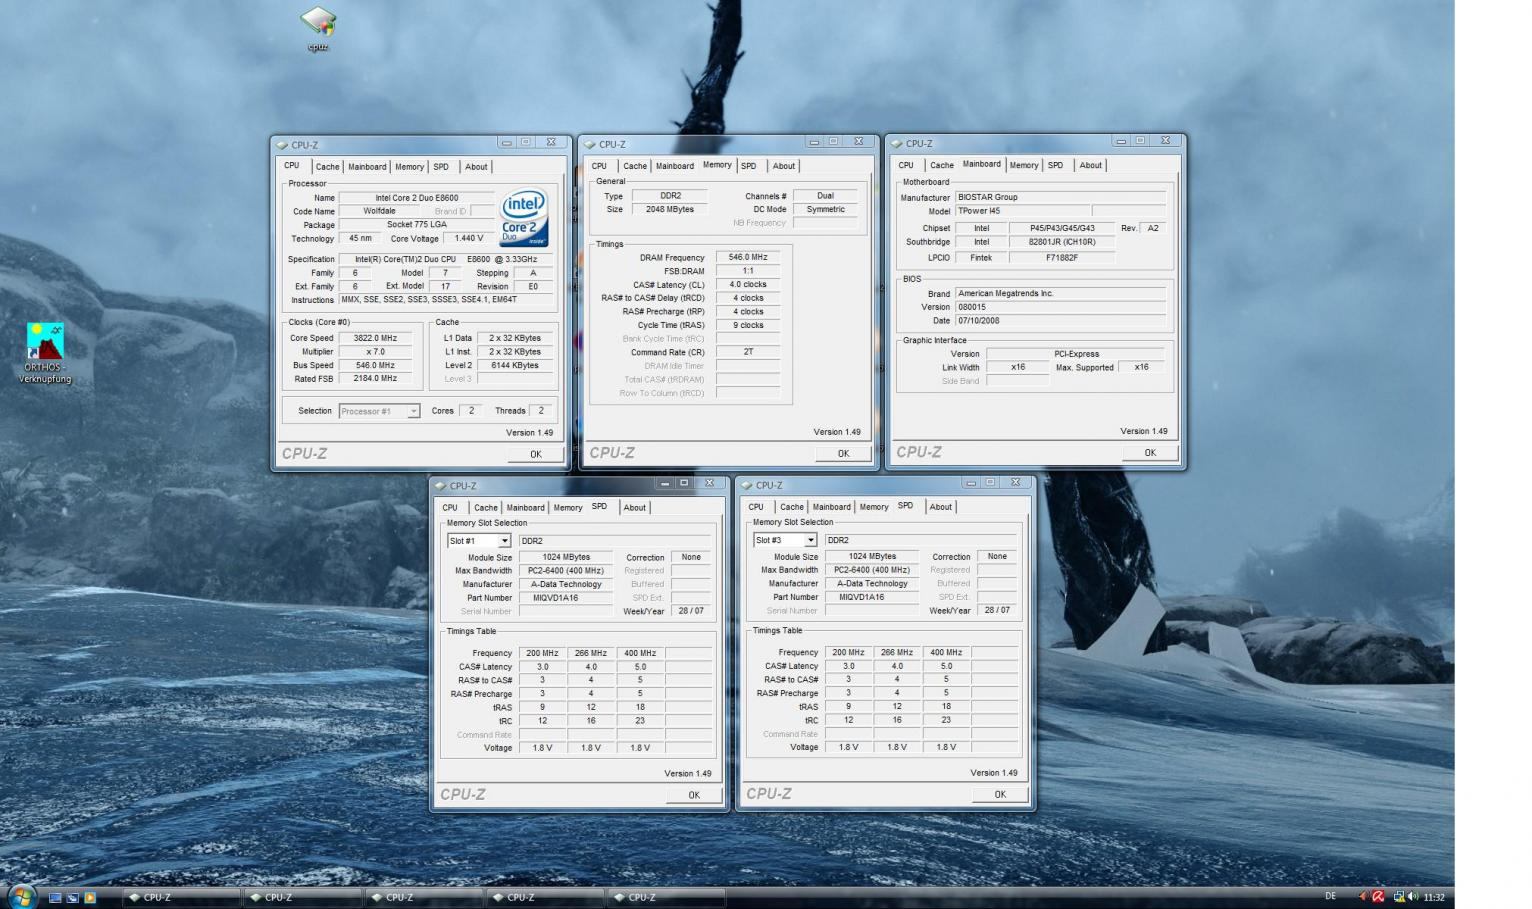Click the 'American Megatrends Inc.' BIOS brand field
Viewport: 1532px width, 909px height.
pos(1061,293)
